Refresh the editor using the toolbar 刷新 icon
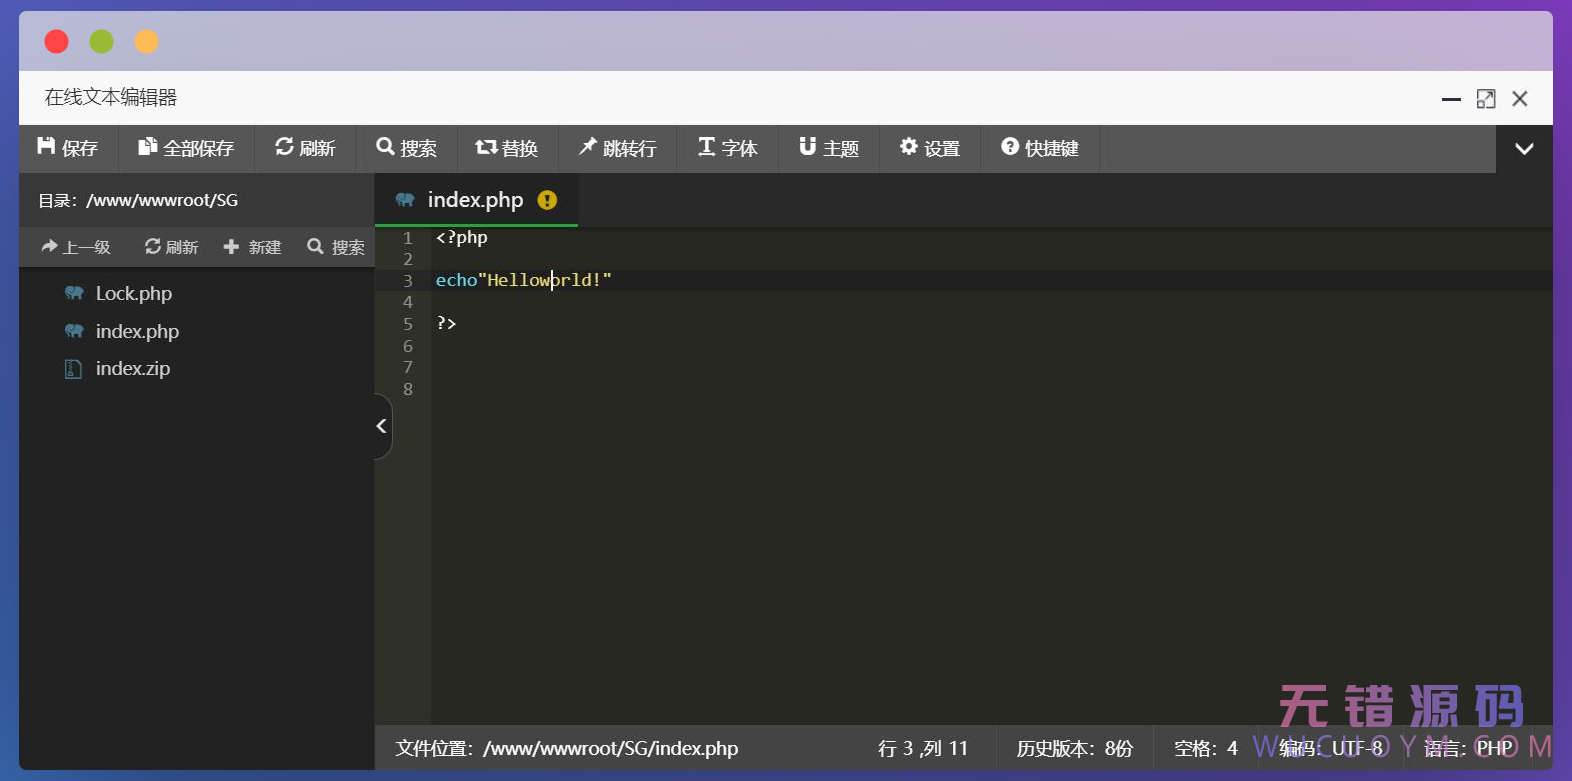1572x781 pixels. pyautogui.click(x=285, y=147)
